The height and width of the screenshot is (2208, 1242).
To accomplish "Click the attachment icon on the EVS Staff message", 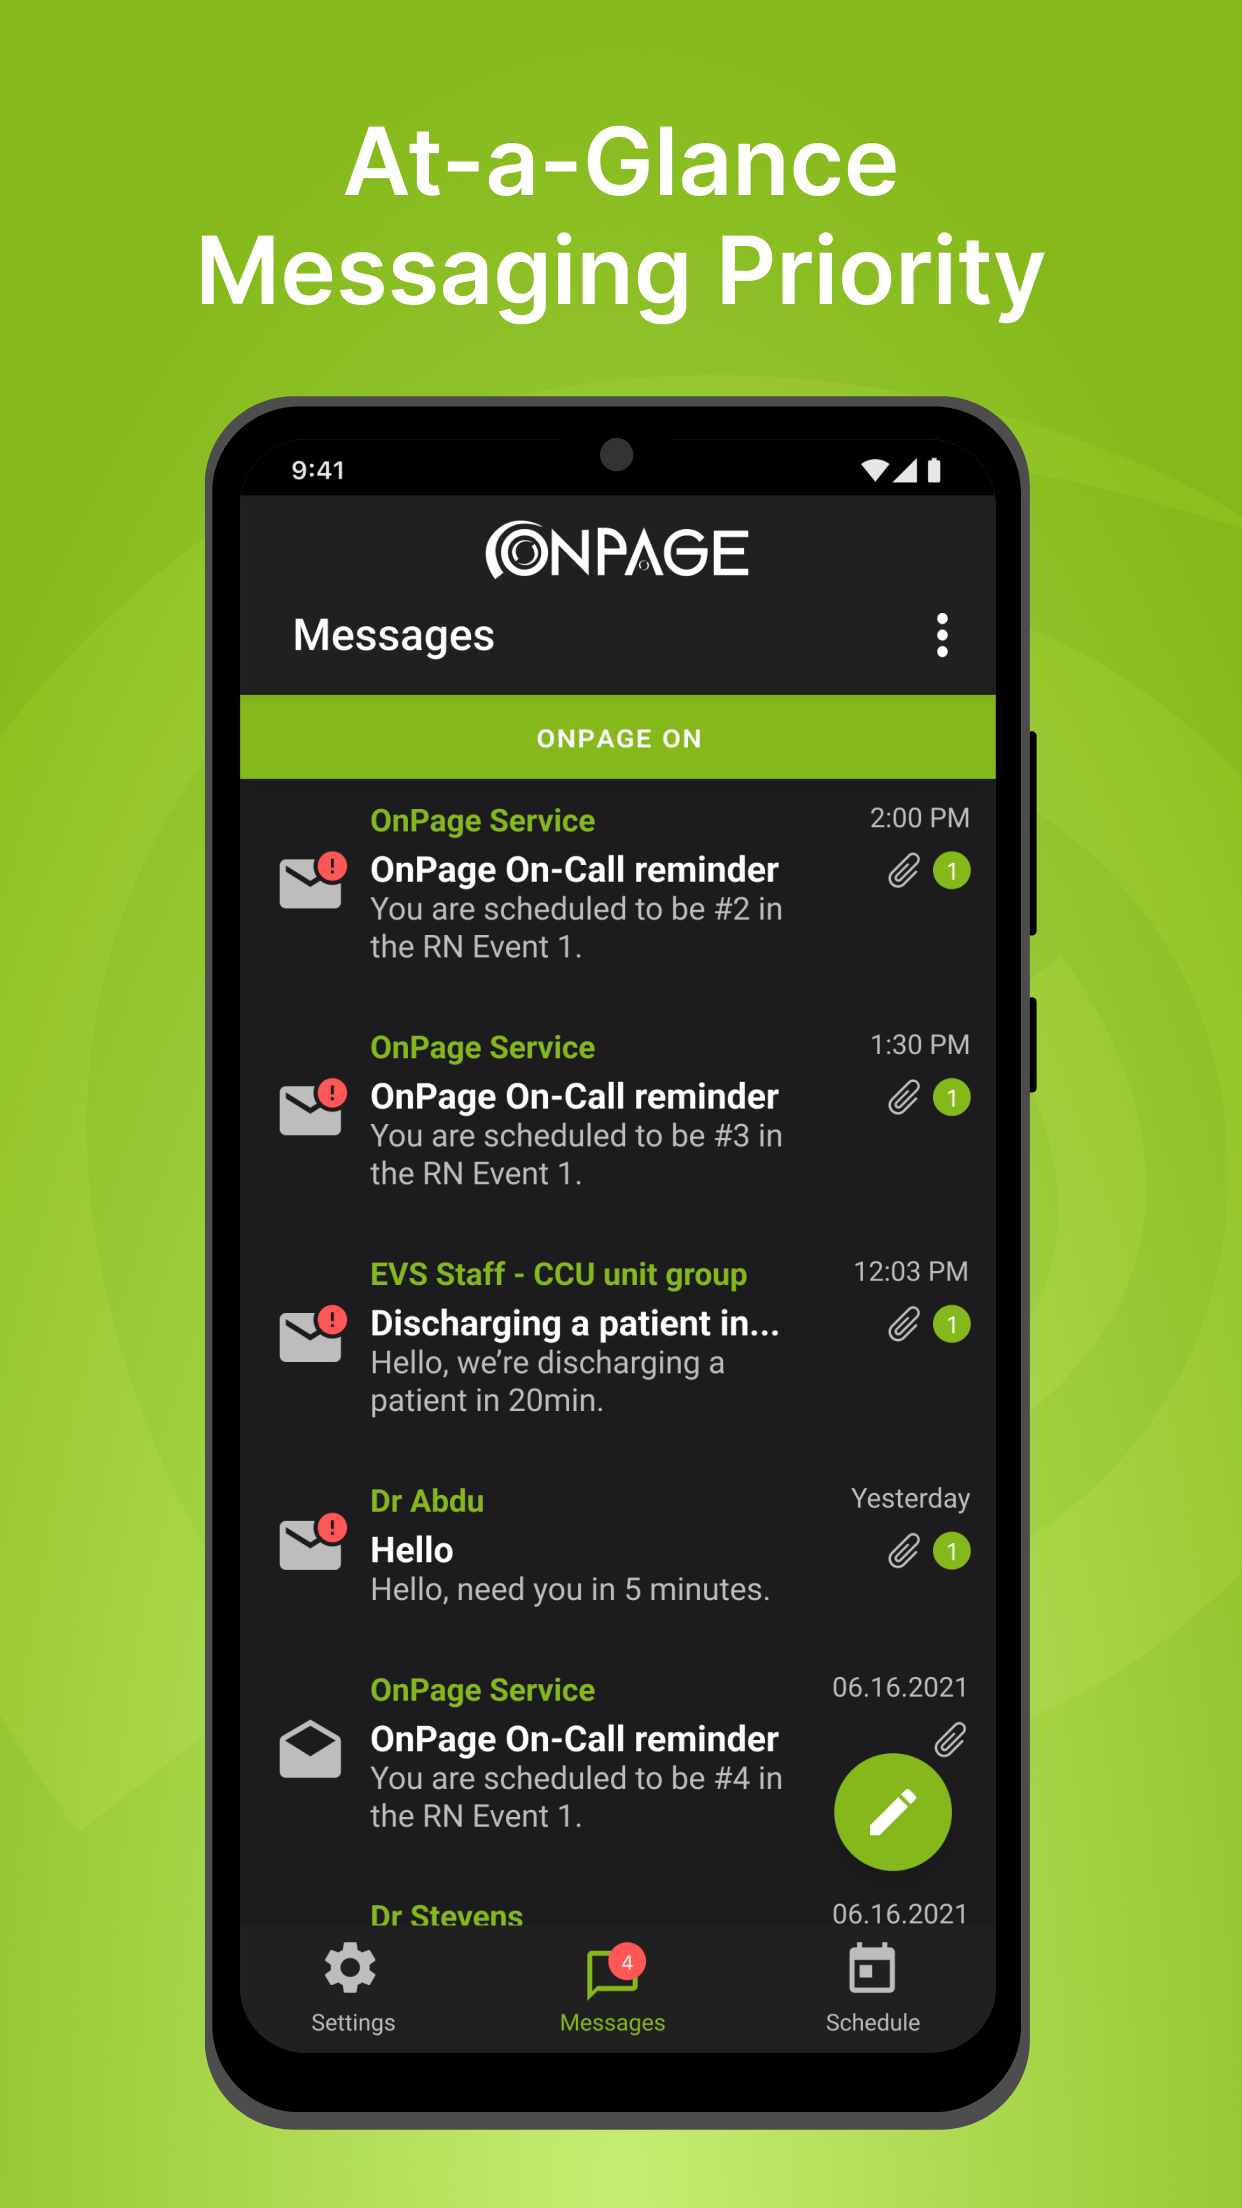I will pos(903,1325).
